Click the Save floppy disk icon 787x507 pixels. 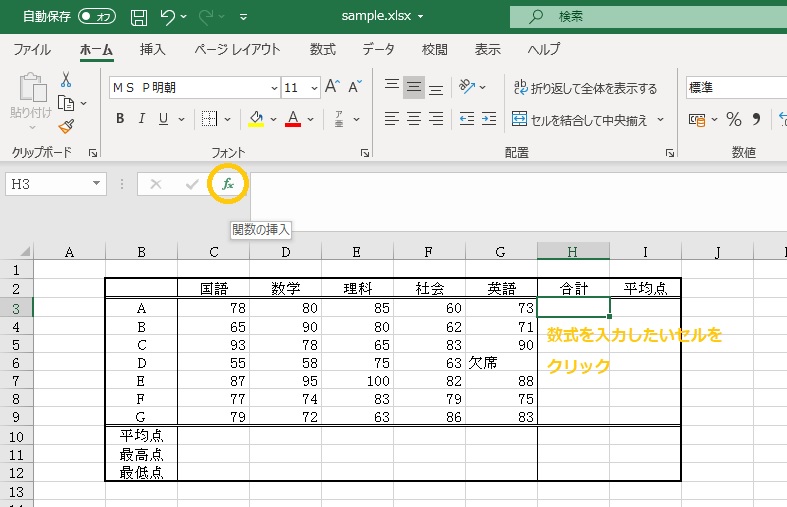(x=139, y=17)
